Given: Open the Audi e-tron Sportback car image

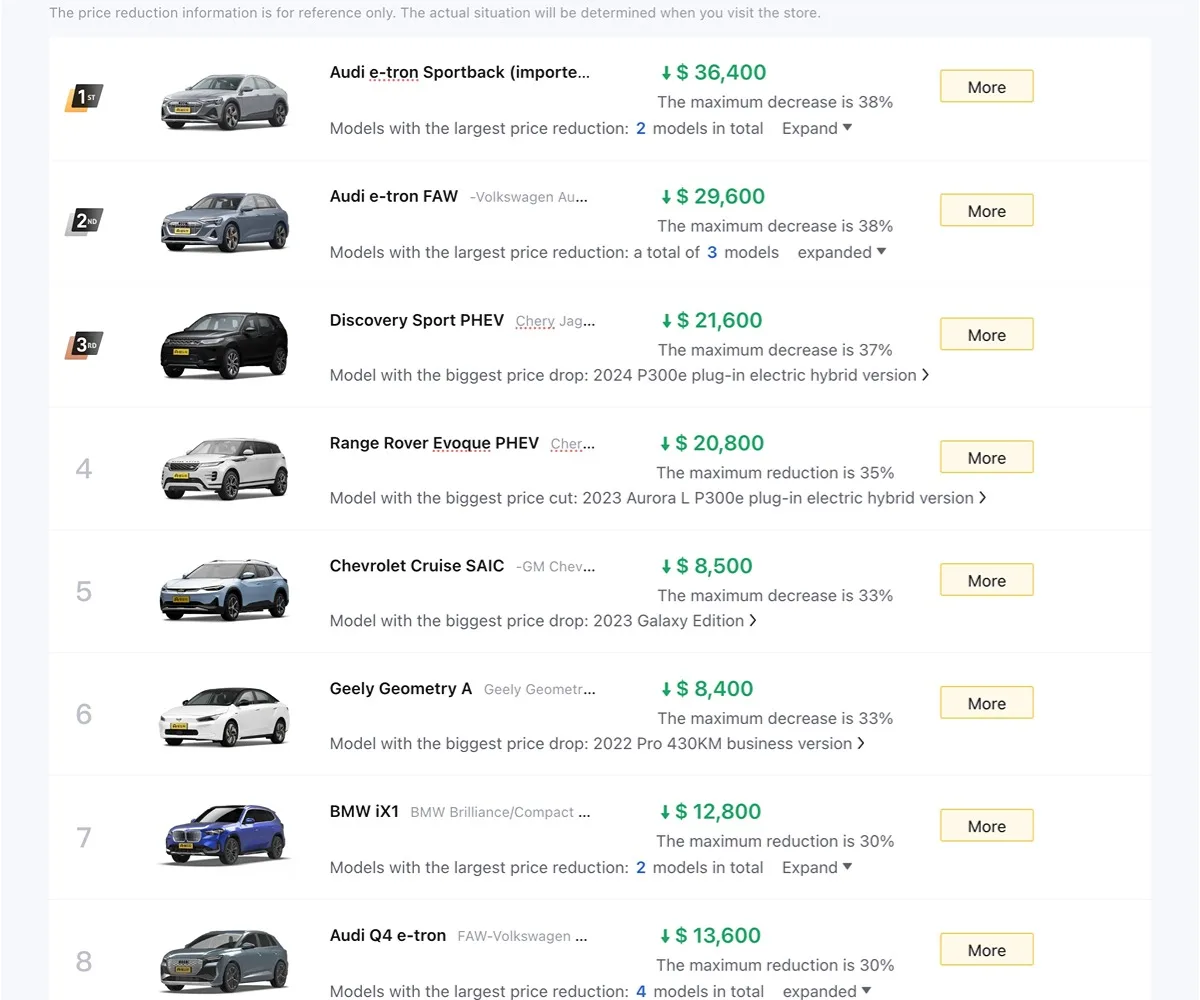Looking at the screenshot, I should pyautogui.click(x=225, y=101).
